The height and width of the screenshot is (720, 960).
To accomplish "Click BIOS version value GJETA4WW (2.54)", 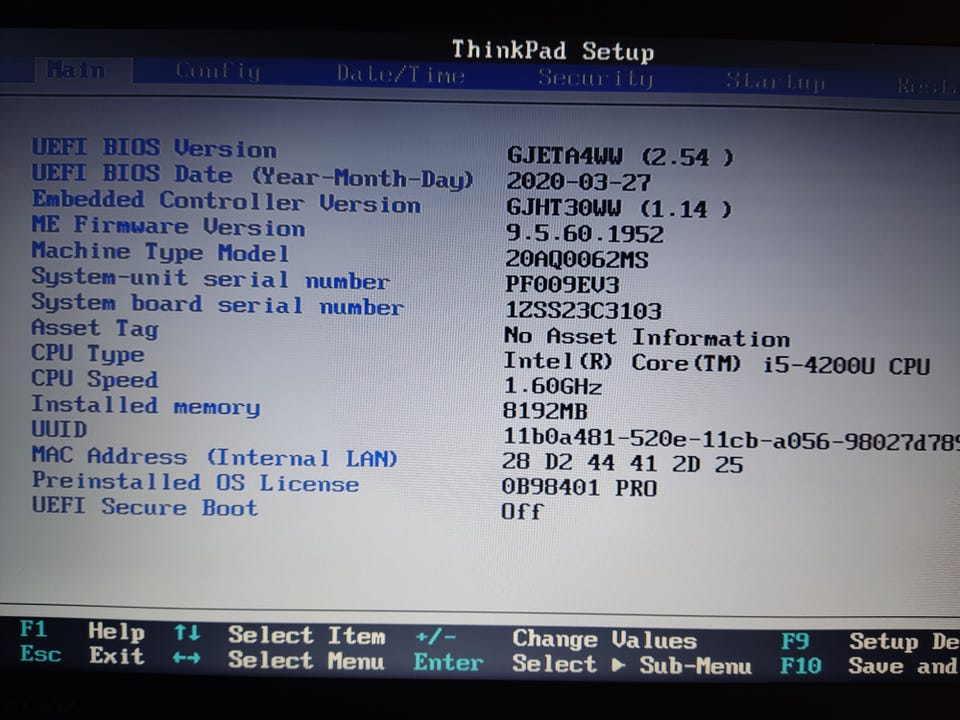I will pyautogui.click(x=620, y=157).
